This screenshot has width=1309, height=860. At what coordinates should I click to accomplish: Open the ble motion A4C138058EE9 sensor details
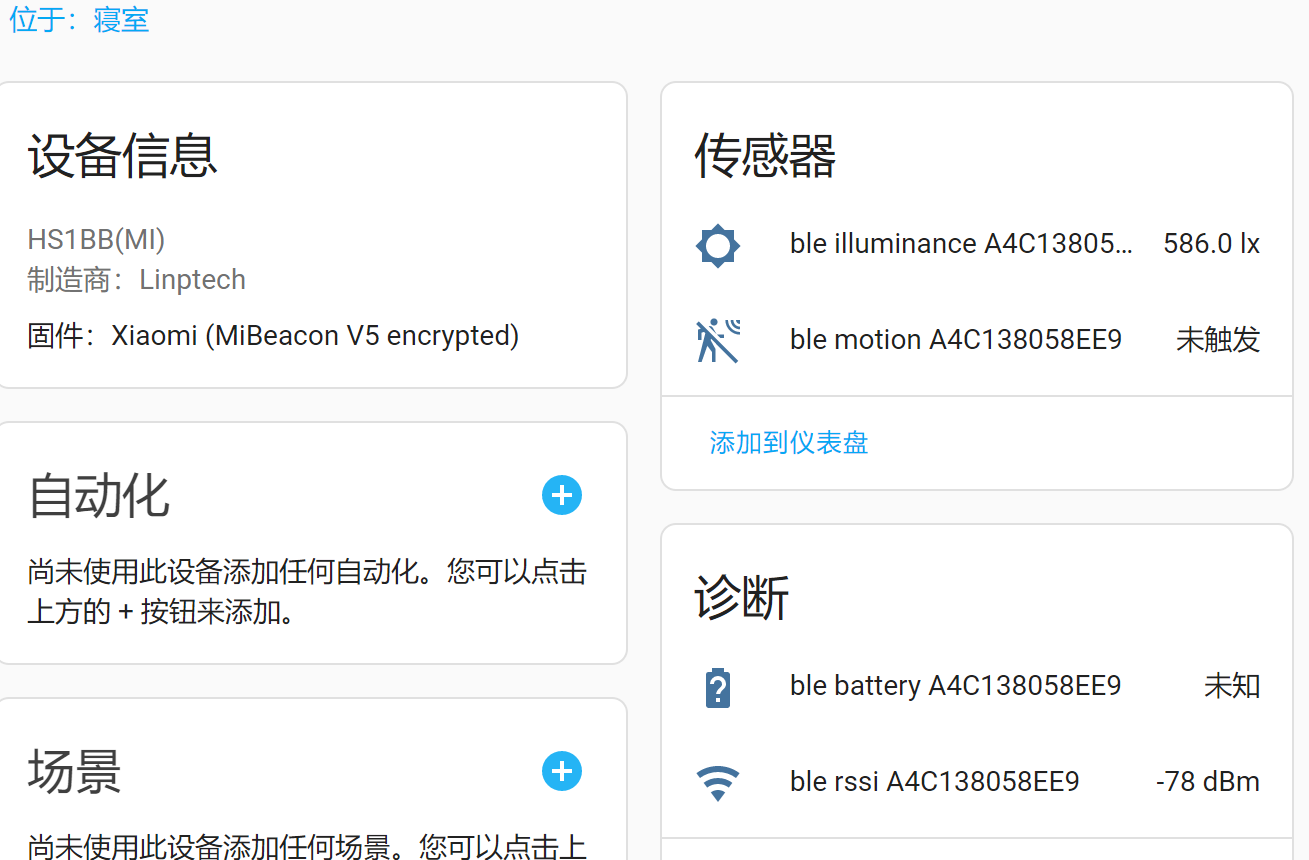coord(955,339)
